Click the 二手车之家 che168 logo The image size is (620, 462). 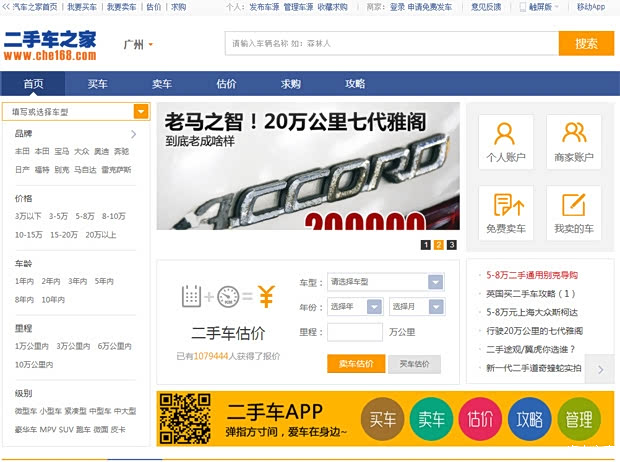point(50,45)
